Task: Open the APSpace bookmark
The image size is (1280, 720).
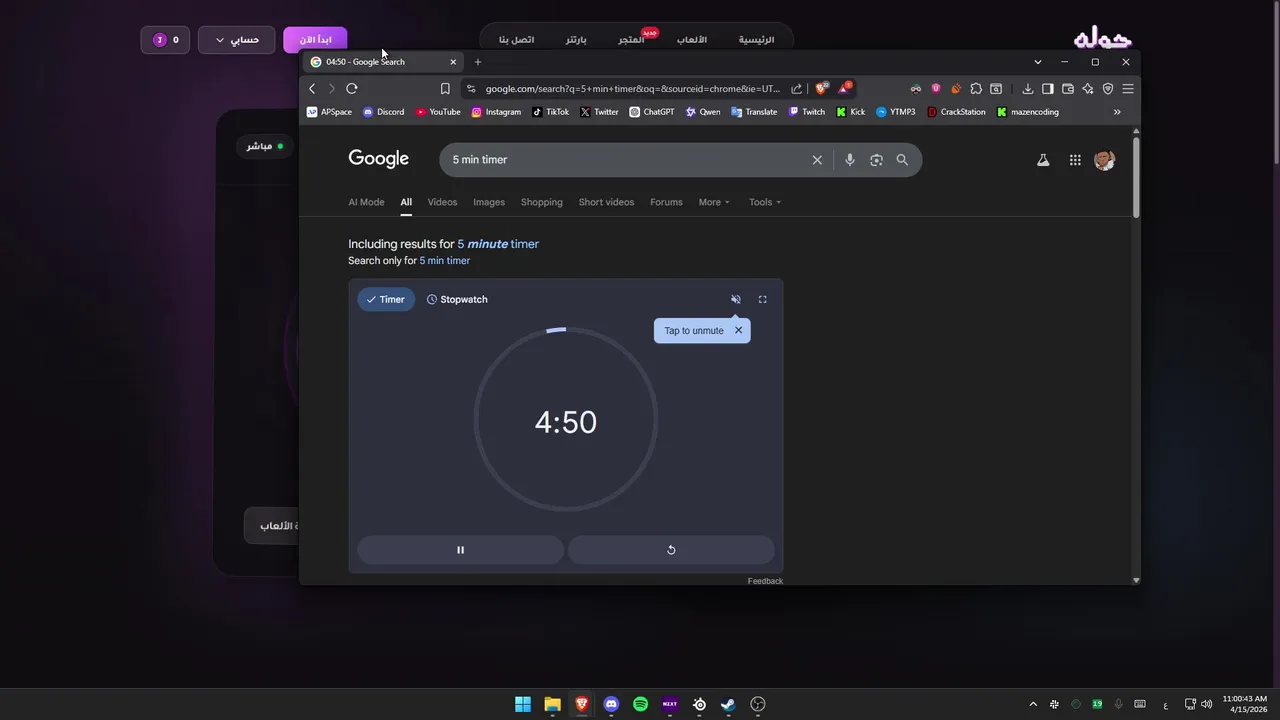Action: (329, 112)
